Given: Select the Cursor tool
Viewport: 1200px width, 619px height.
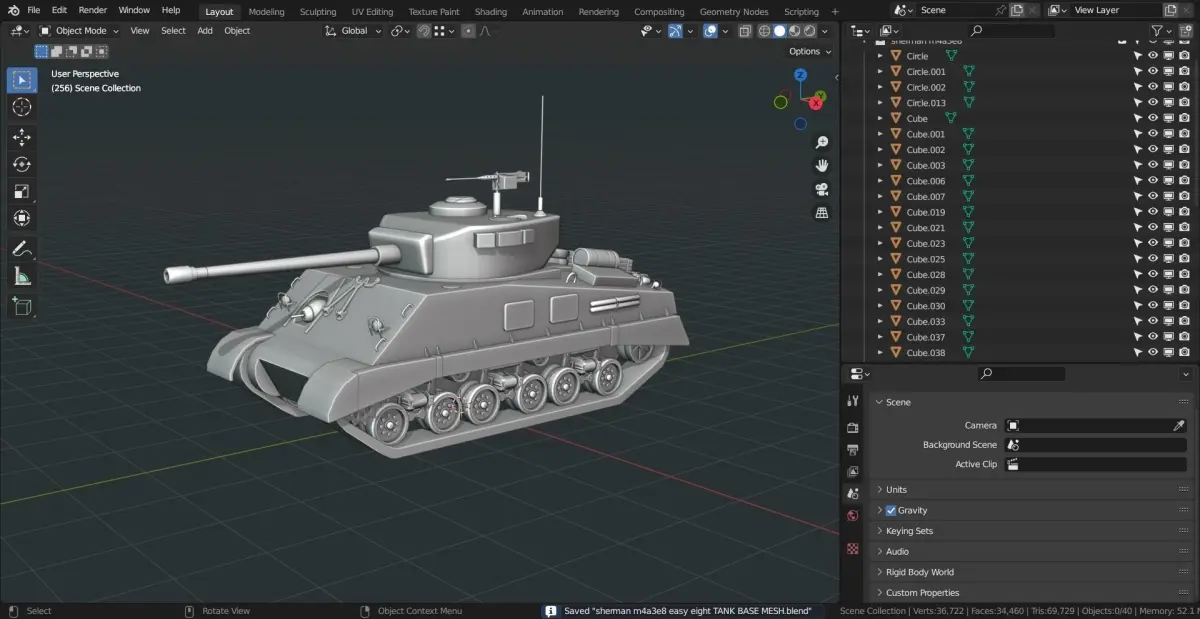Looking at the screenshot, I should coord(22,107).
